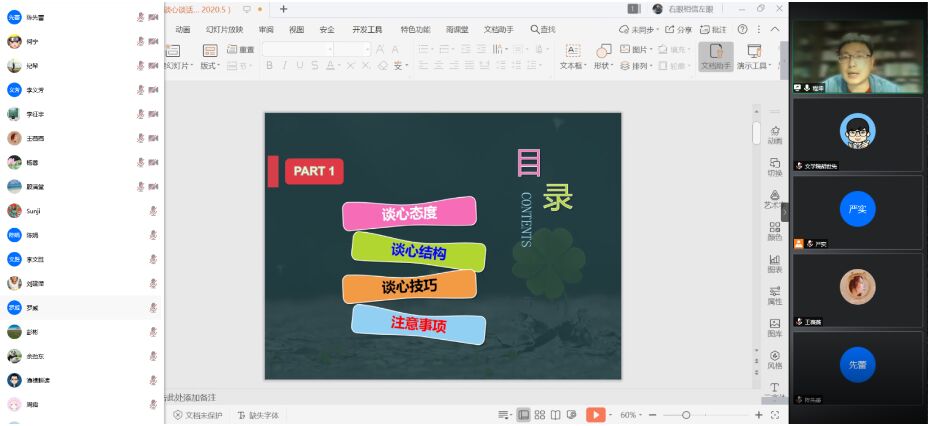Open the 60% zoom level dropdown
This screenshot has width=931, height=426.
[630, 415]
